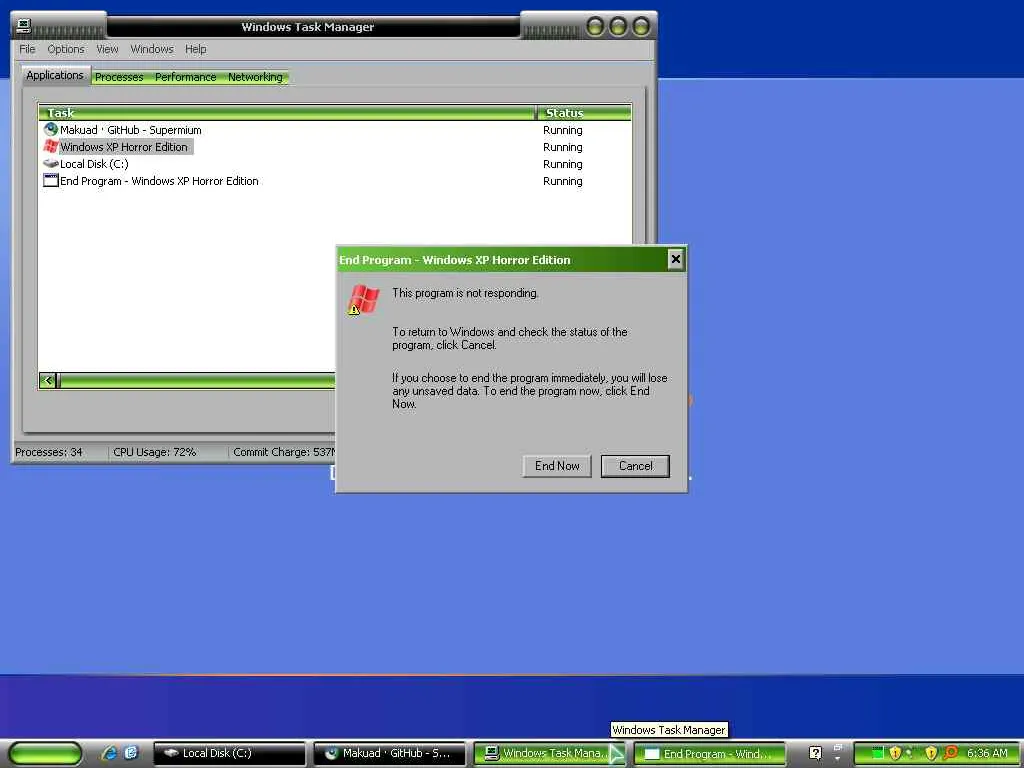Click the Supermium browser icon in task list
The image size is (1024, 768).
point(50,129)
